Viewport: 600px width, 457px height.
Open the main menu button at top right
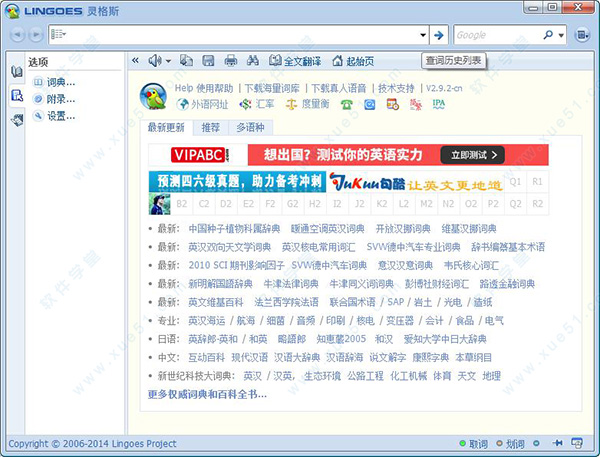(x=582, y=35)
